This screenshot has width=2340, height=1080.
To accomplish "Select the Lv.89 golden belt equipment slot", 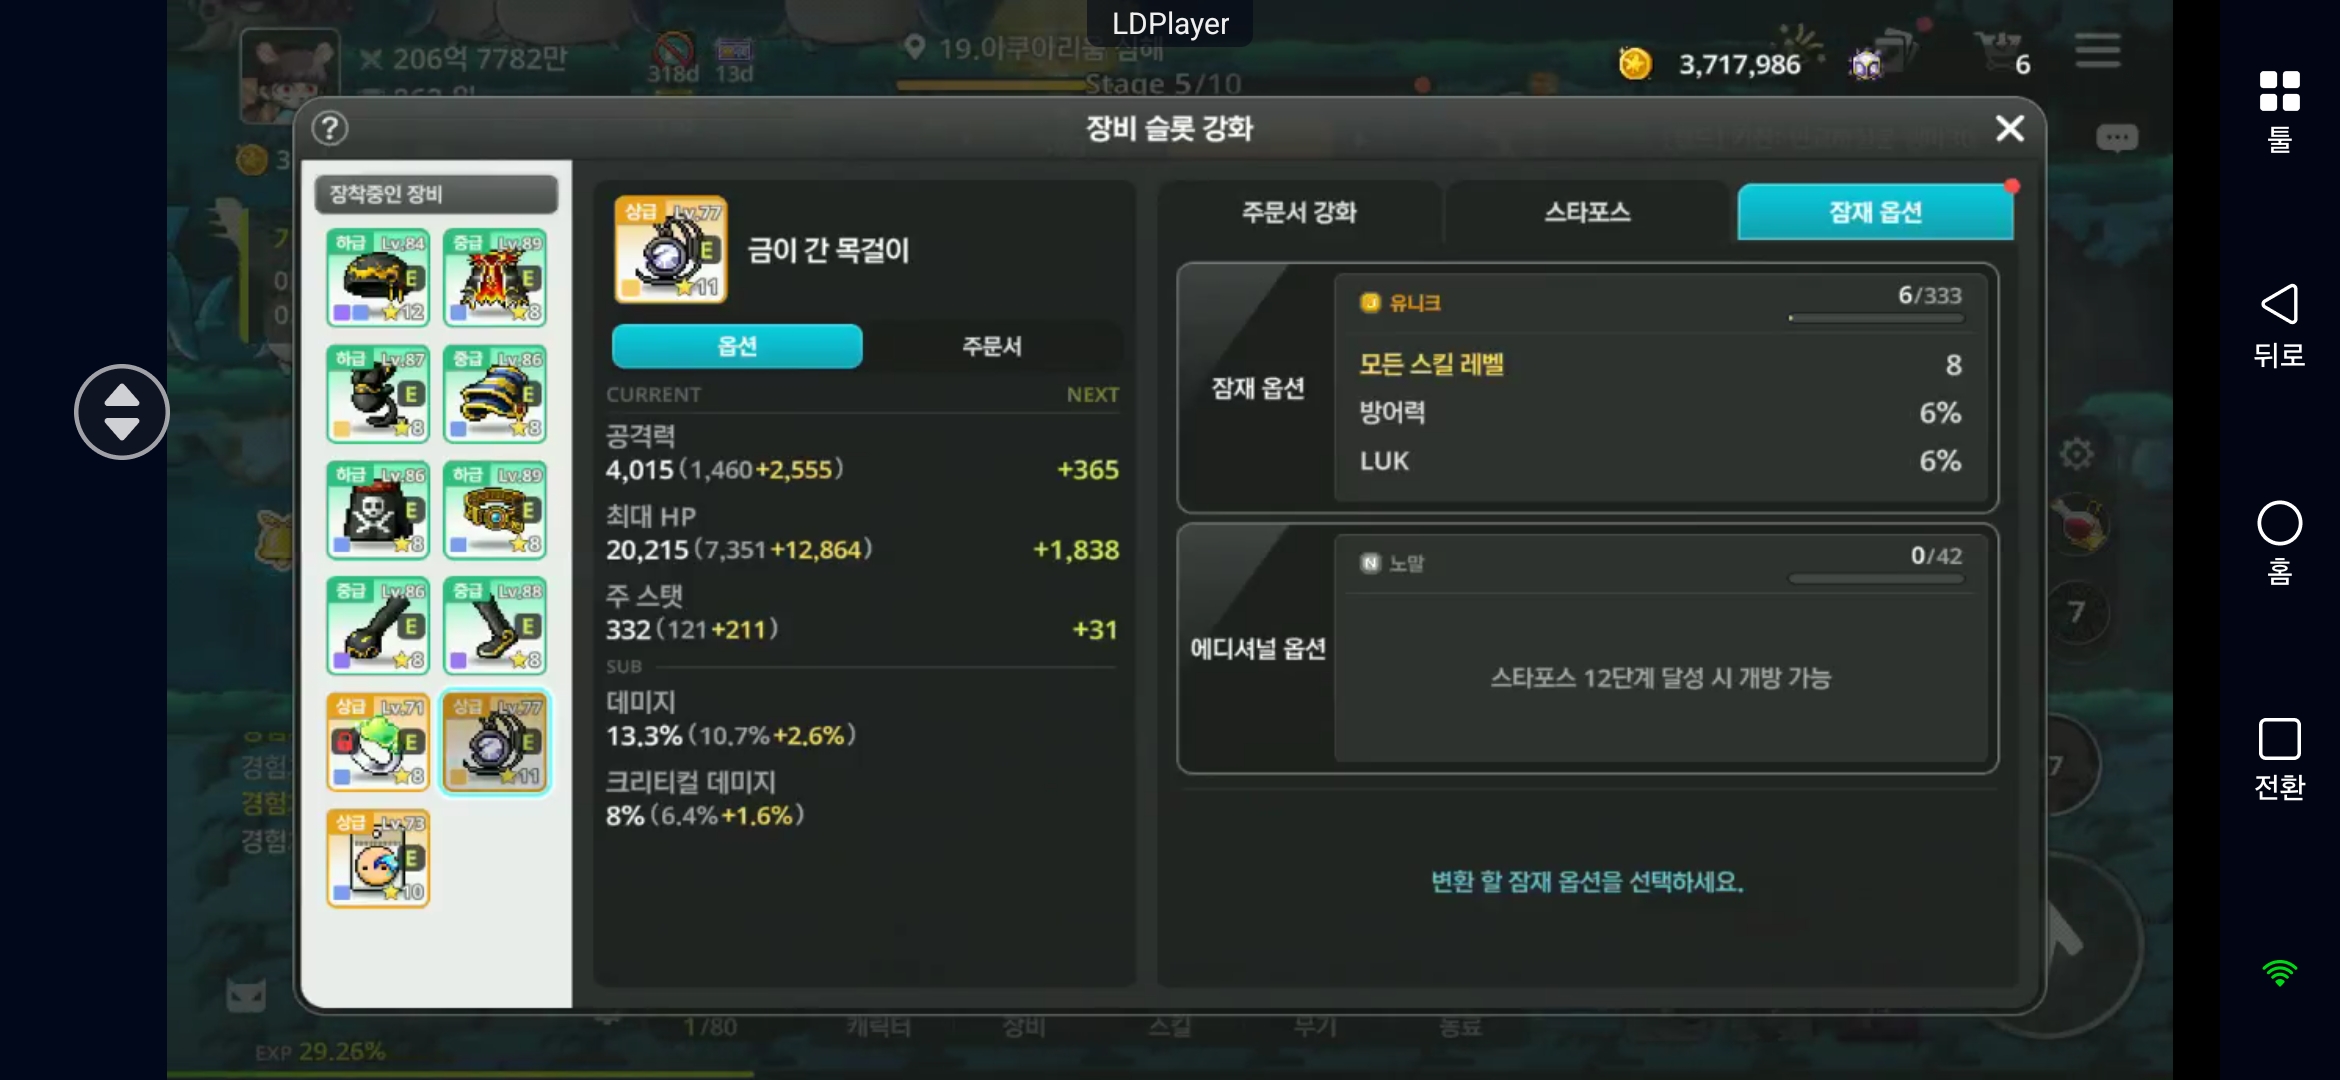I will click(495, 509).
